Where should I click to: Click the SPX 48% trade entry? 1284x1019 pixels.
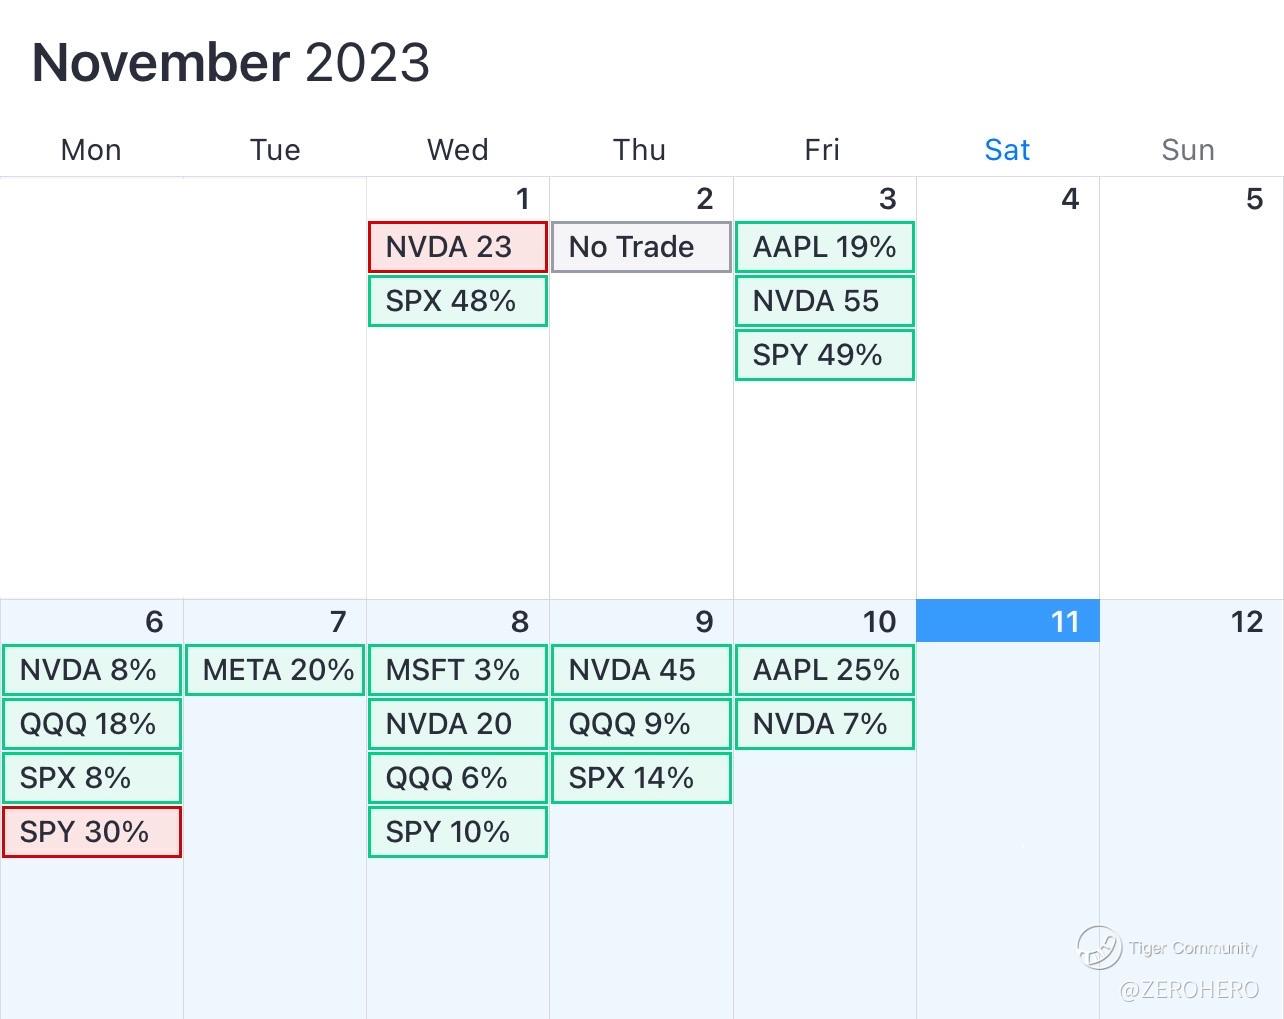point(457,301)
